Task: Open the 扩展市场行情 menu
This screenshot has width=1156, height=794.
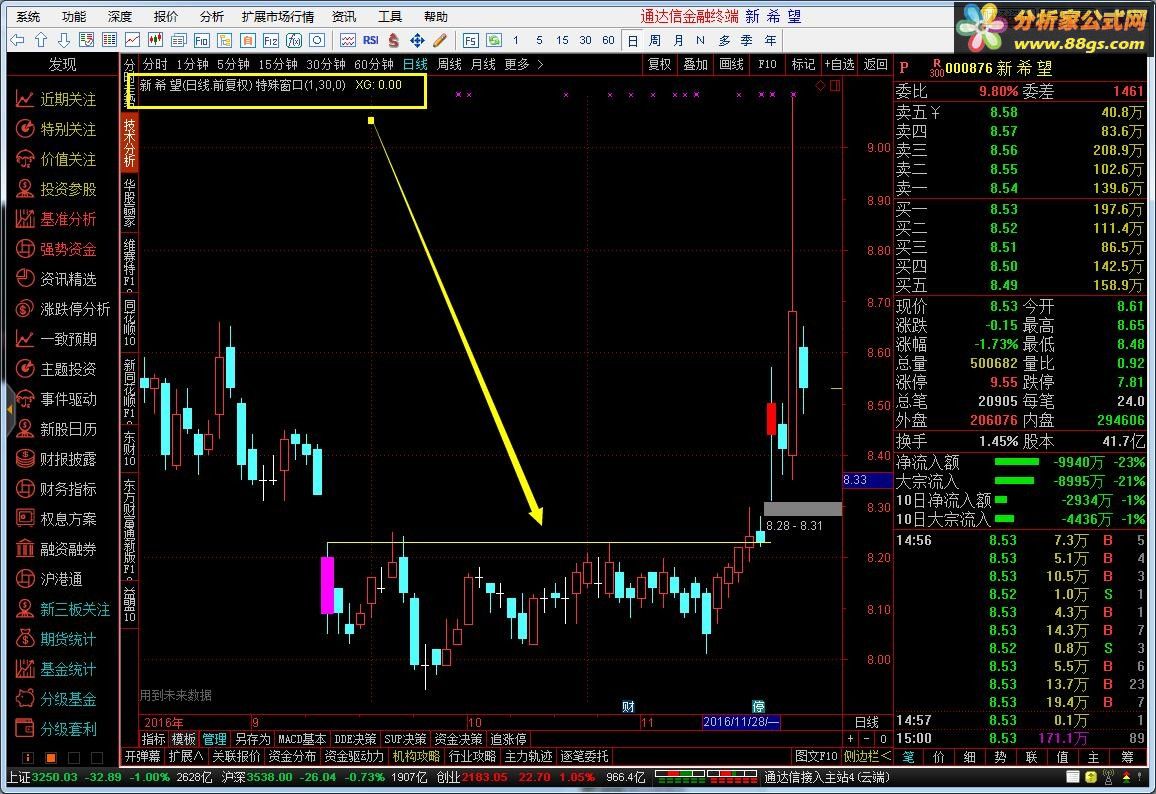Action: click(x=278, y=16)
